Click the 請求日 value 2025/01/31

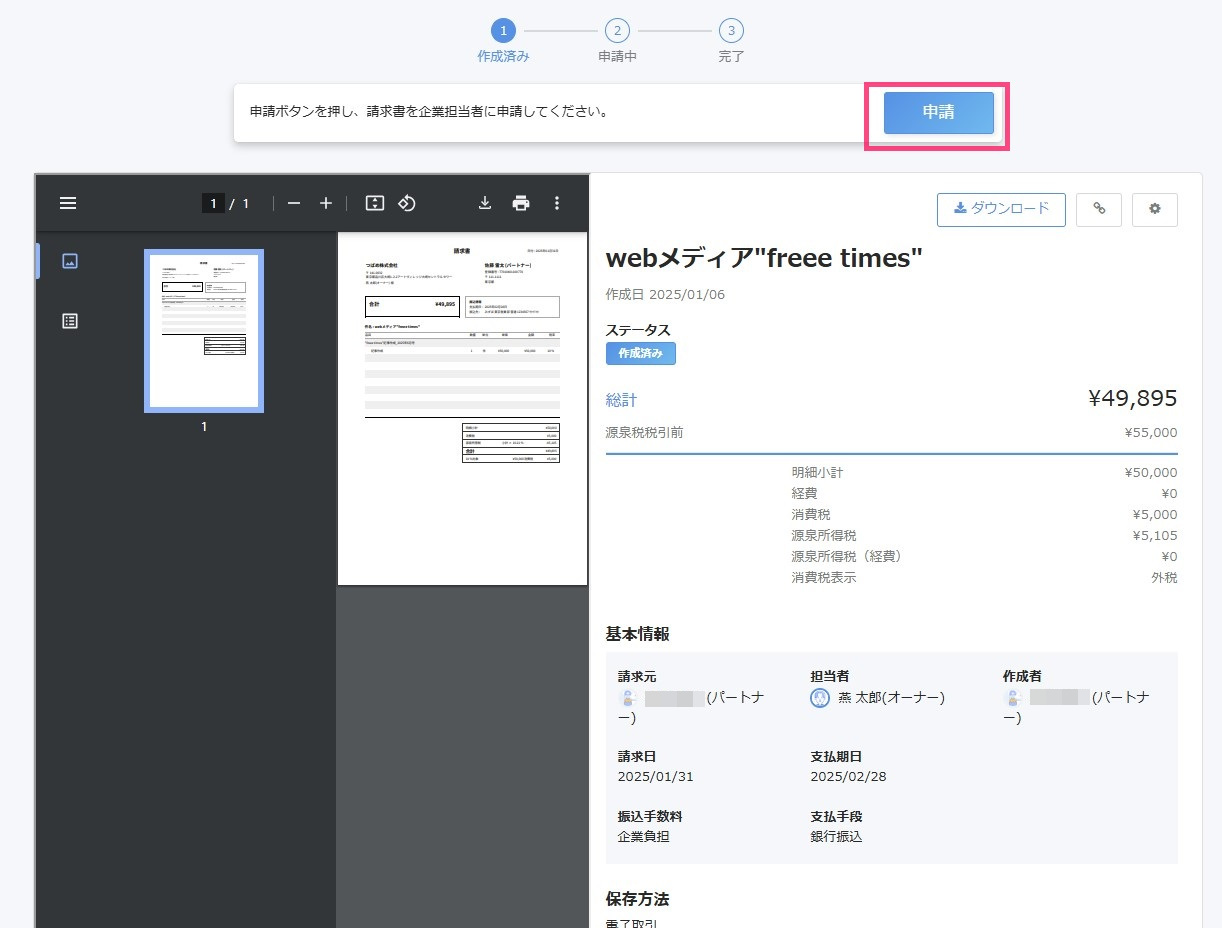coord(656,777)
